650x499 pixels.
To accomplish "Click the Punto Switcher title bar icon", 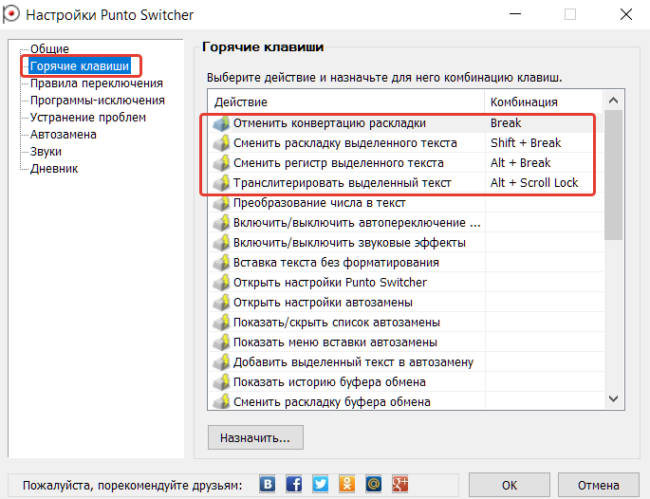I will click(x=11, y=14).
